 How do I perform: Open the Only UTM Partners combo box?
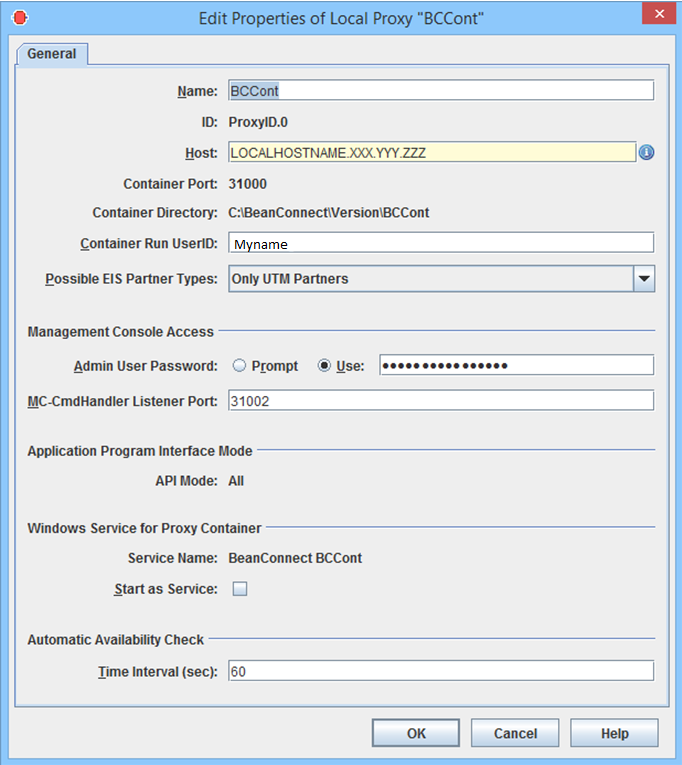click(430, 279)
